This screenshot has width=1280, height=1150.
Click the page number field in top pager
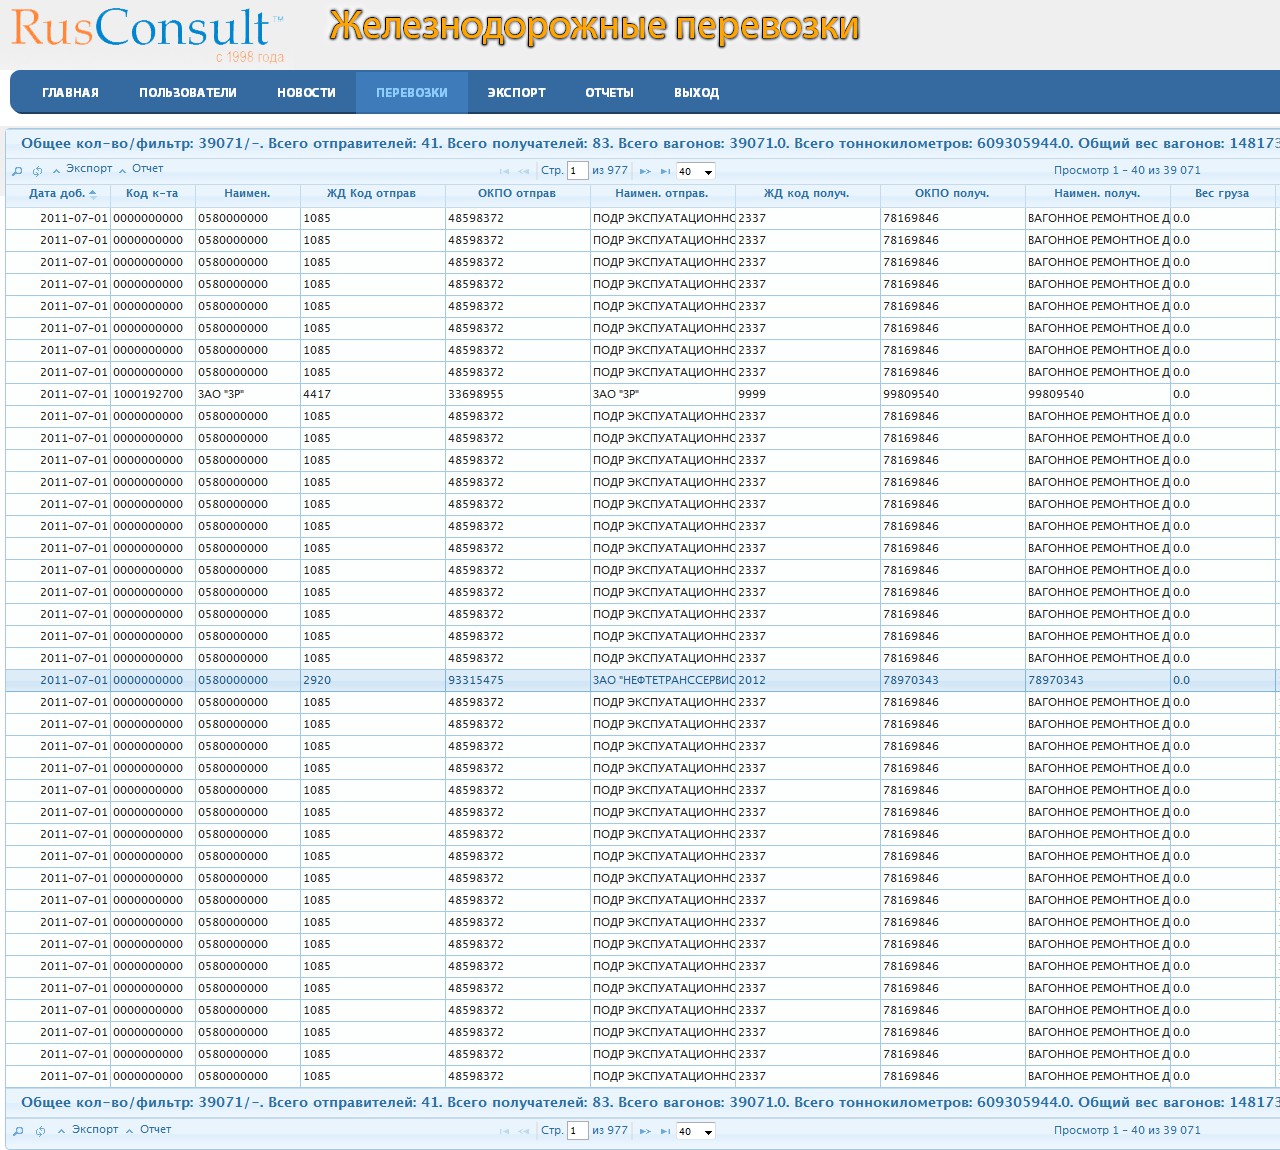coord(577,171)
